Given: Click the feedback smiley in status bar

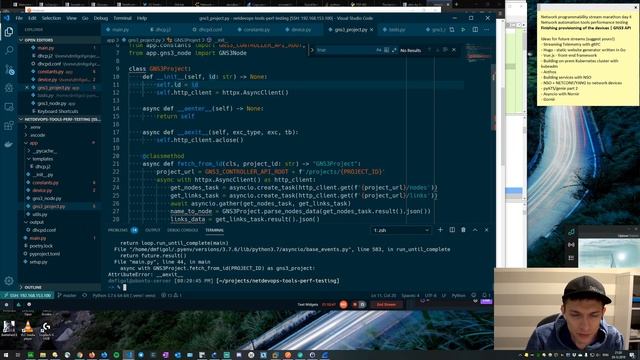Looking at the screenshot, I should pyautogui.click(x=473, y=295).
